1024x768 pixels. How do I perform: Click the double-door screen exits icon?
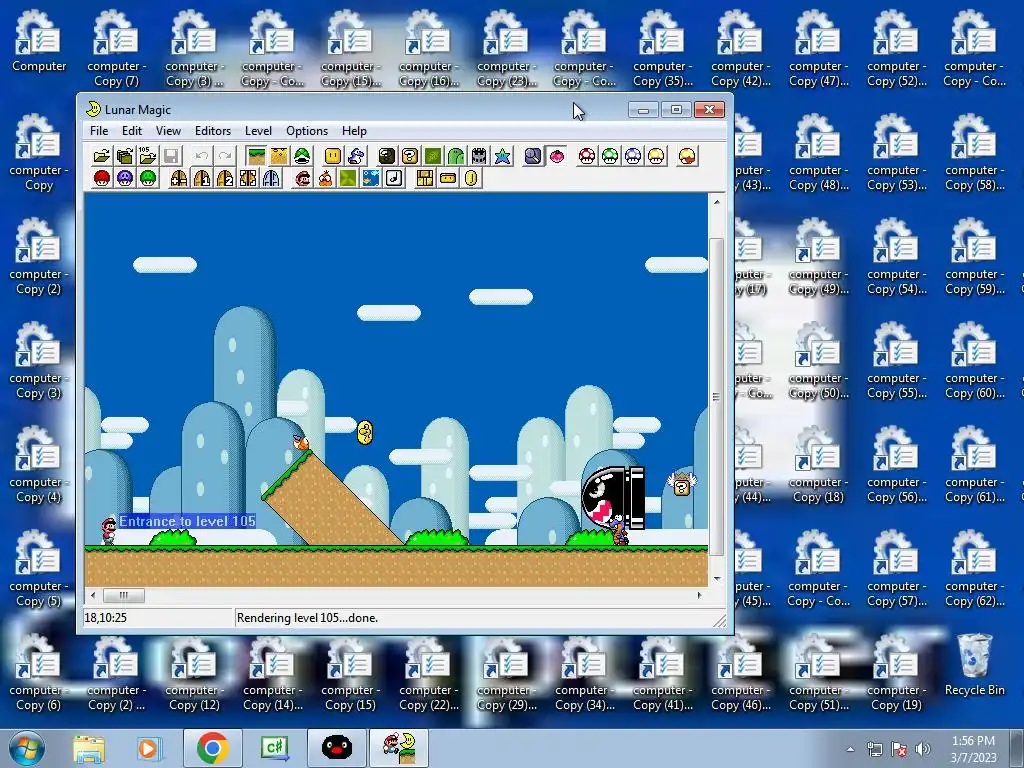click(248, 178)
